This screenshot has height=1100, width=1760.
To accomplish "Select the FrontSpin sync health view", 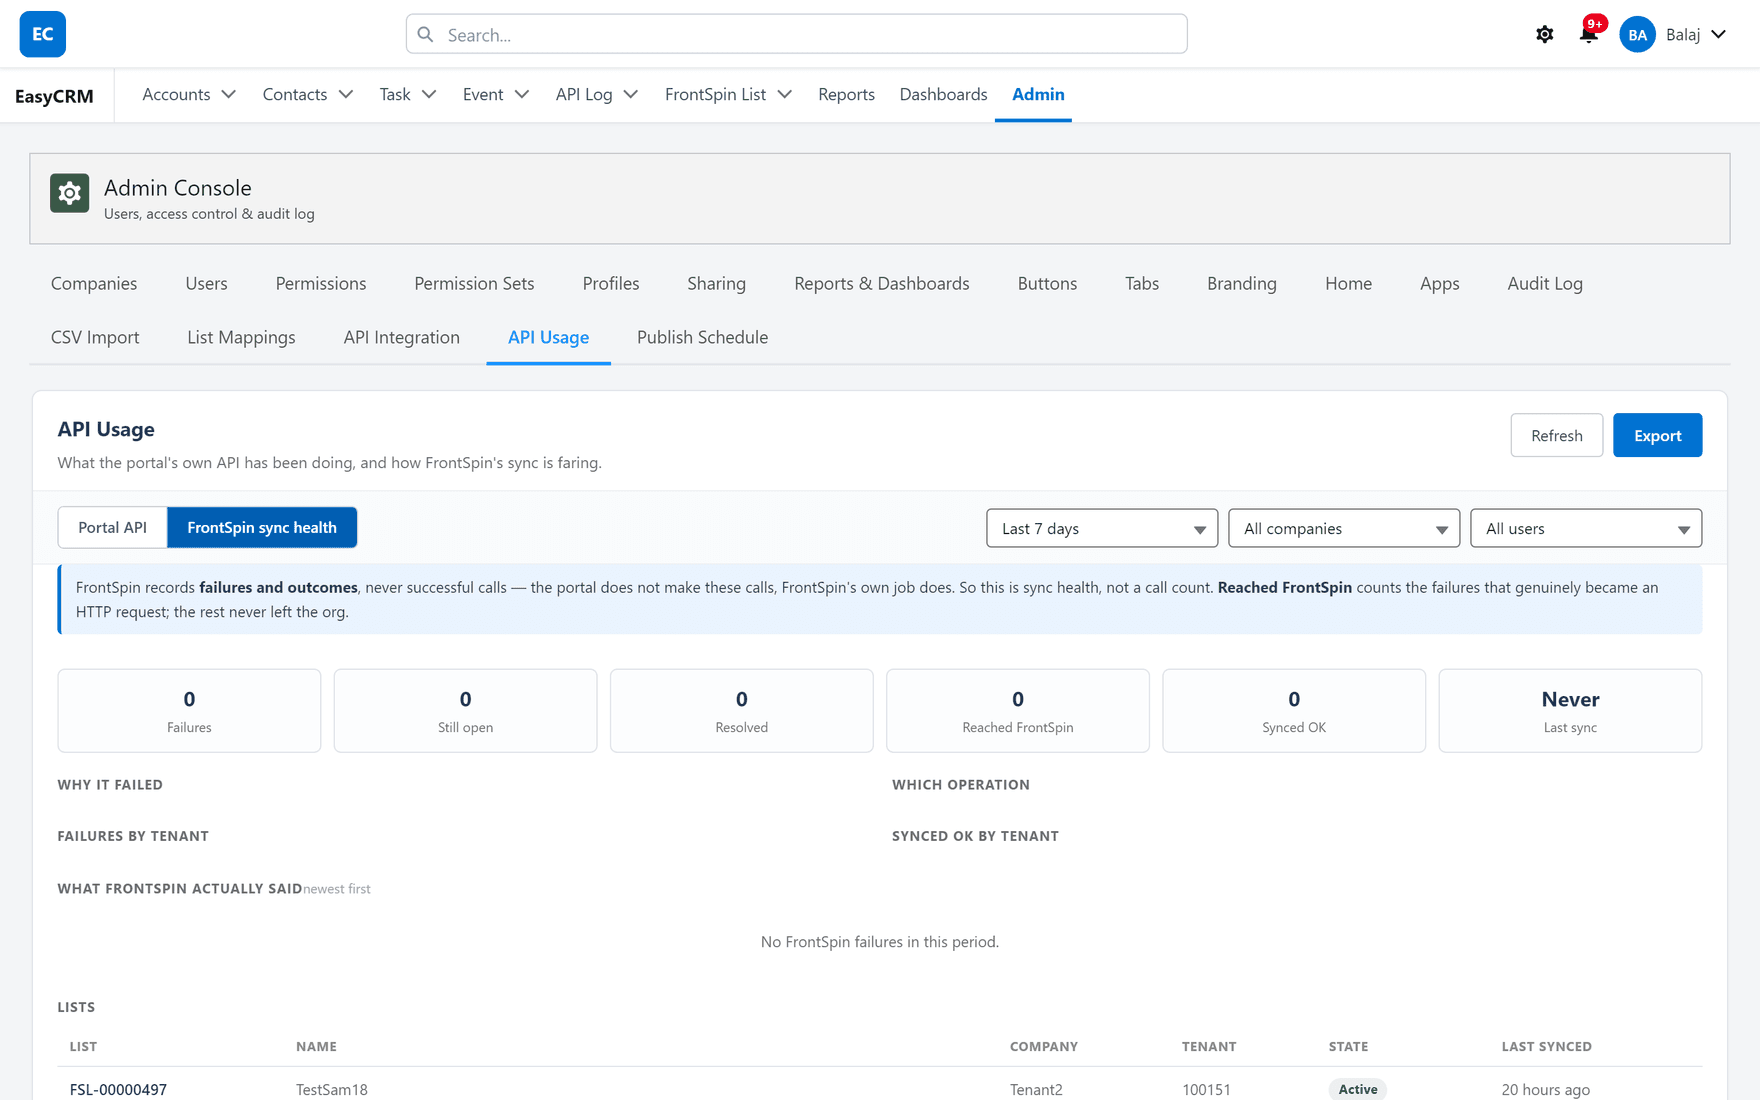I will [x=262, y=527].
